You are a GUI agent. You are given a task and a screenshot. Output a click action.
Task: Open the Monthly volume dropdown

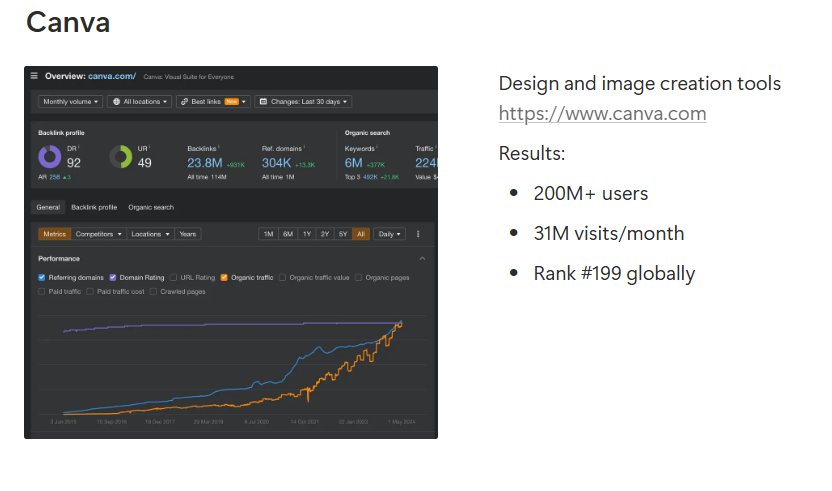point(70,101)
